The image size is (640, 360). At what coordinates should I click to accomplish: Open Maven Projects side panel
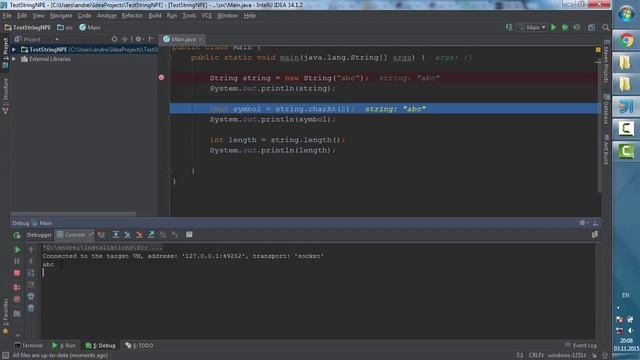(606, 62)
